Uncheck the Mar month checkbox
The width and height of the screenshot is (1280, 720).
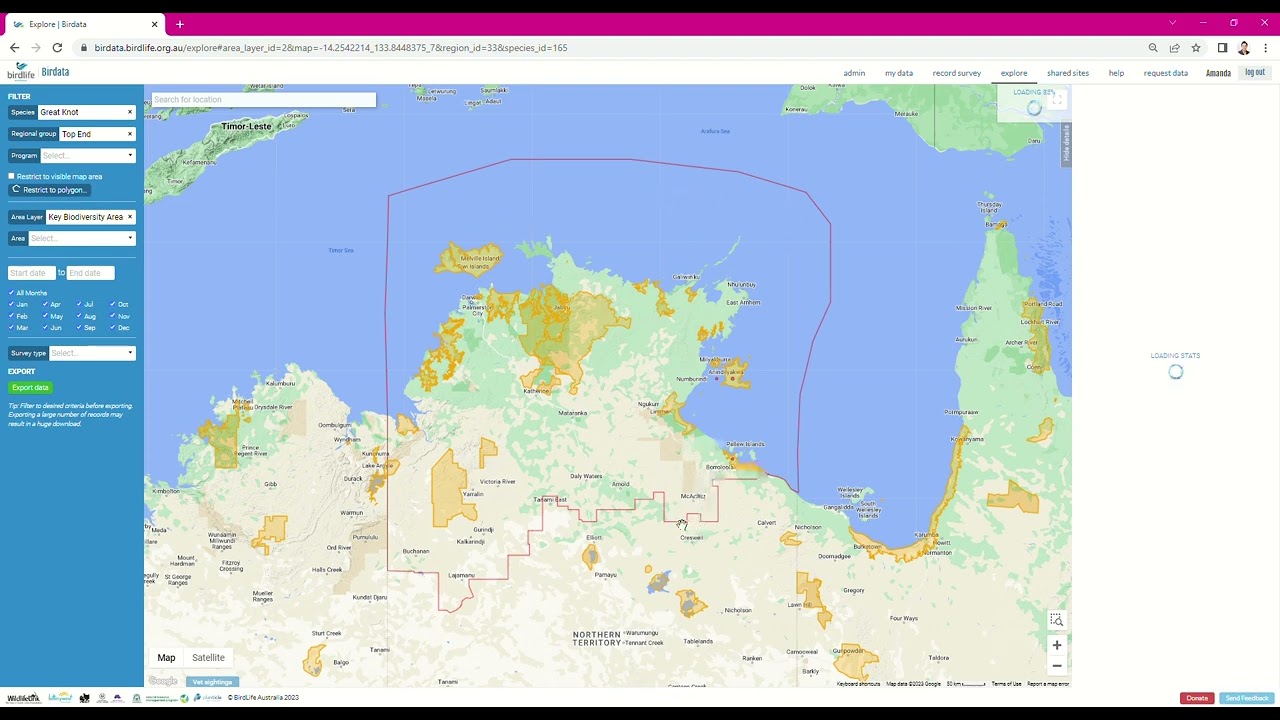12,328
